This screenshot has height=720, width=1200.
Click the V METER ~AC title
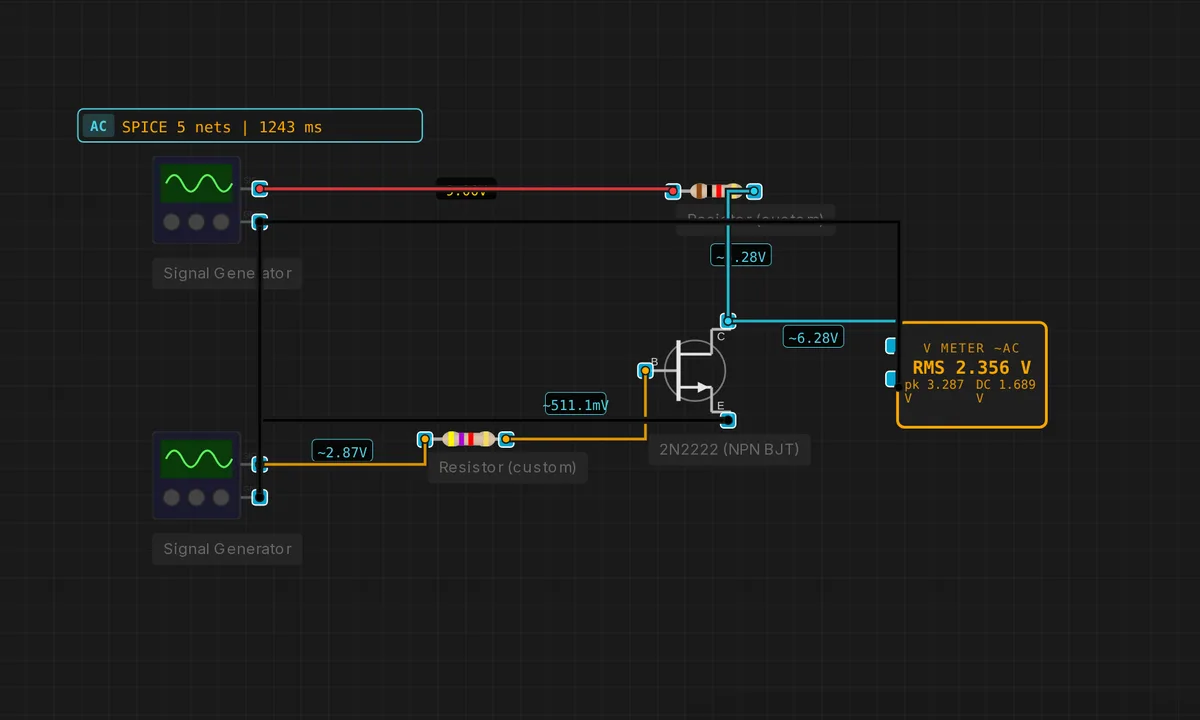click(x=971, y=348)
